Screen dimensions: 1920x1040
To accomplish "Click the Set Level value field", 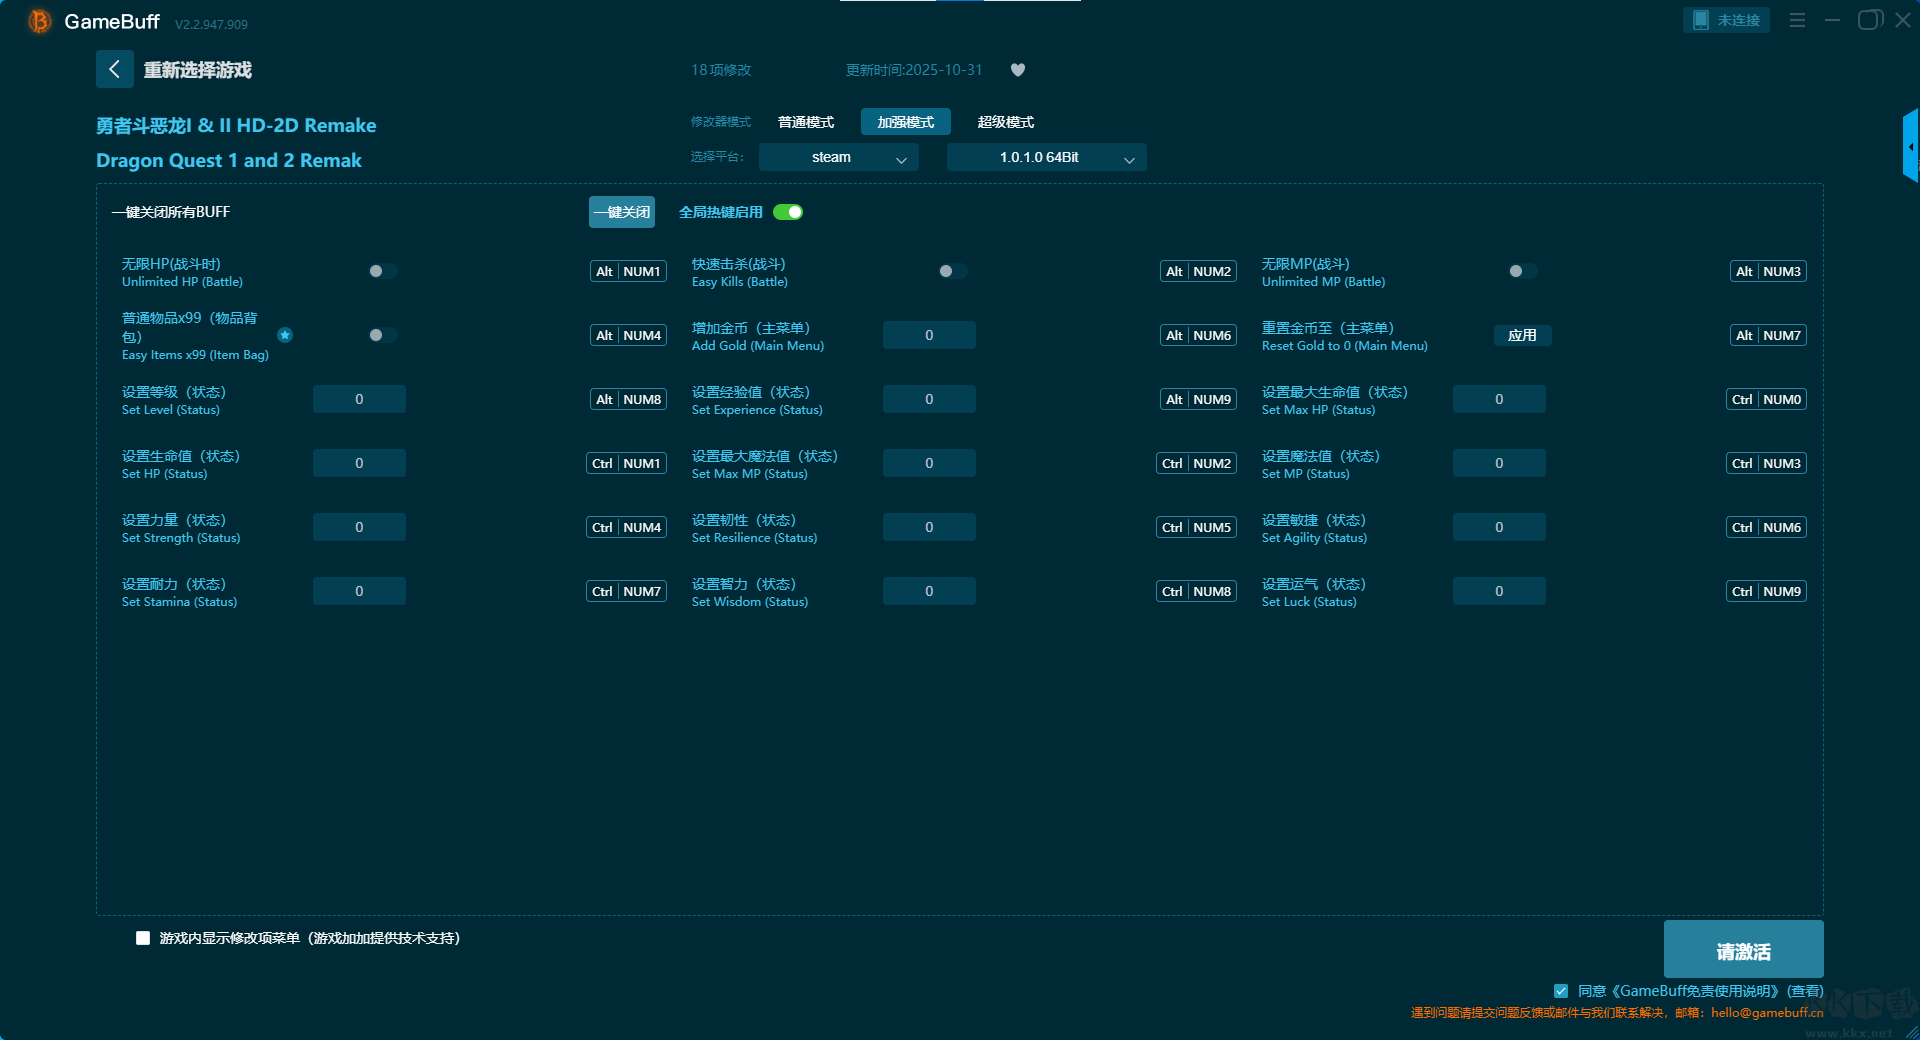I will 359,399.
